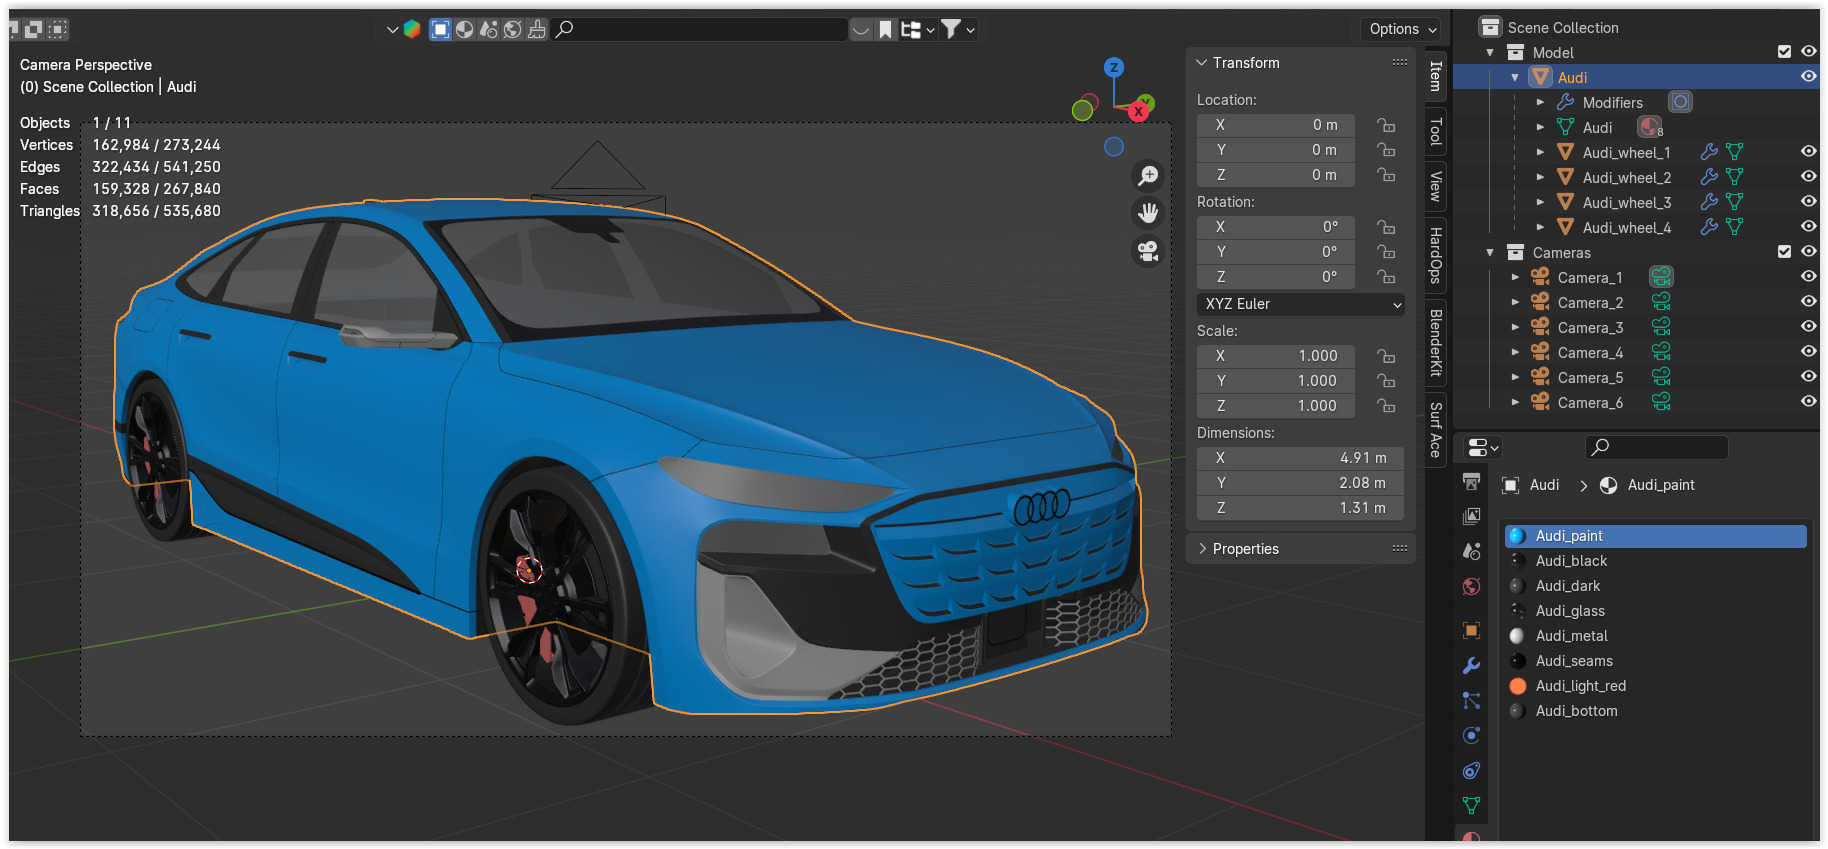This screenshot has height=849, width=1828.
Task: Hide Audi_wheel_4 with eye icon
Action: click(1808, 227)
